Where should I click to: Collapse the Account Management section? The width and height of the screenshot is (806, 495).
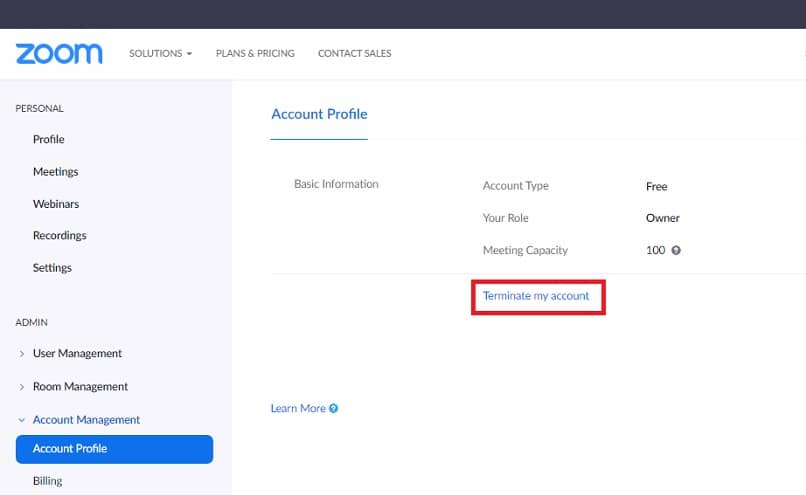(22, 420)
